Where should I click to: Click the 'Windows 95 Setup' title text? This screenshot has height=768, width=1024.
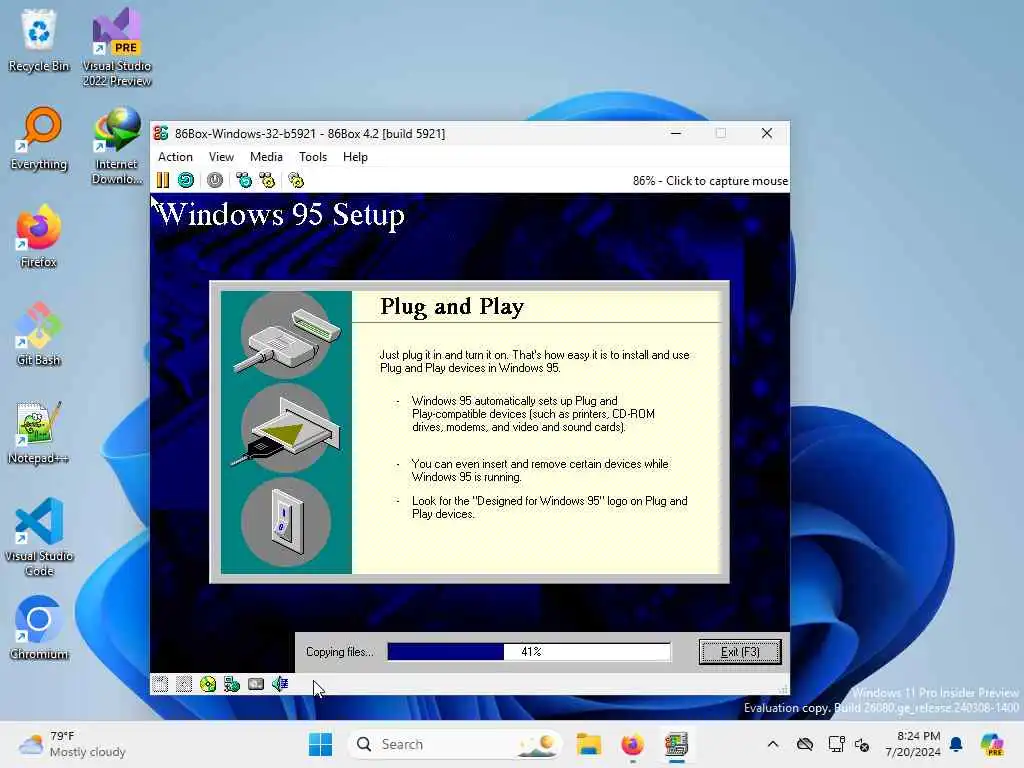pyautogui.click(x=281, y=215)
